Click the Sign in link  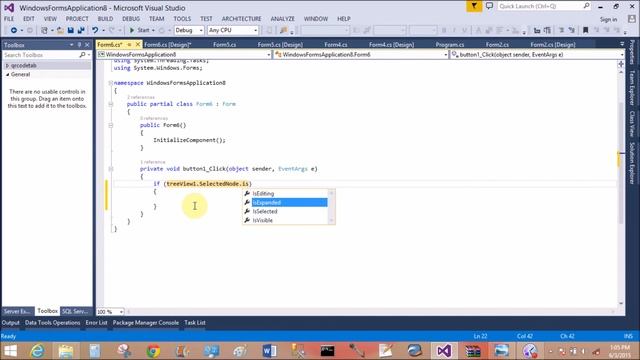(608, 19)
